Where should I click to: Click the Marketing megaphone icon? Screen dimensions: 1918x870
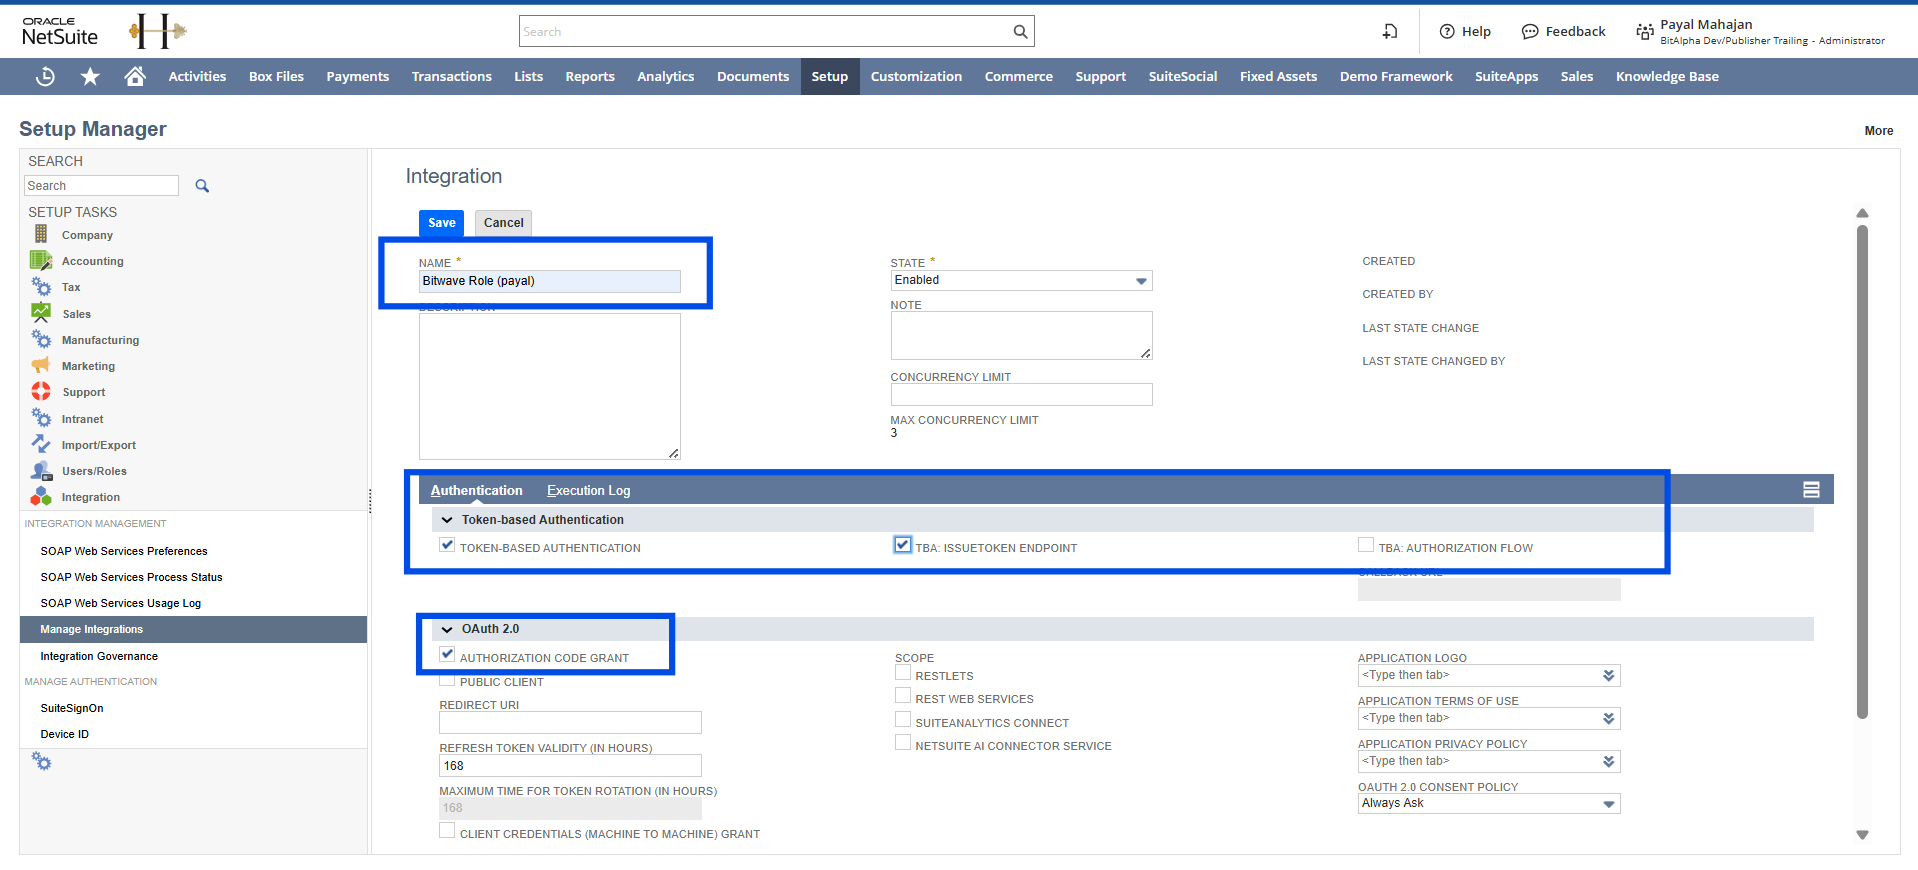tap(41, 365)
